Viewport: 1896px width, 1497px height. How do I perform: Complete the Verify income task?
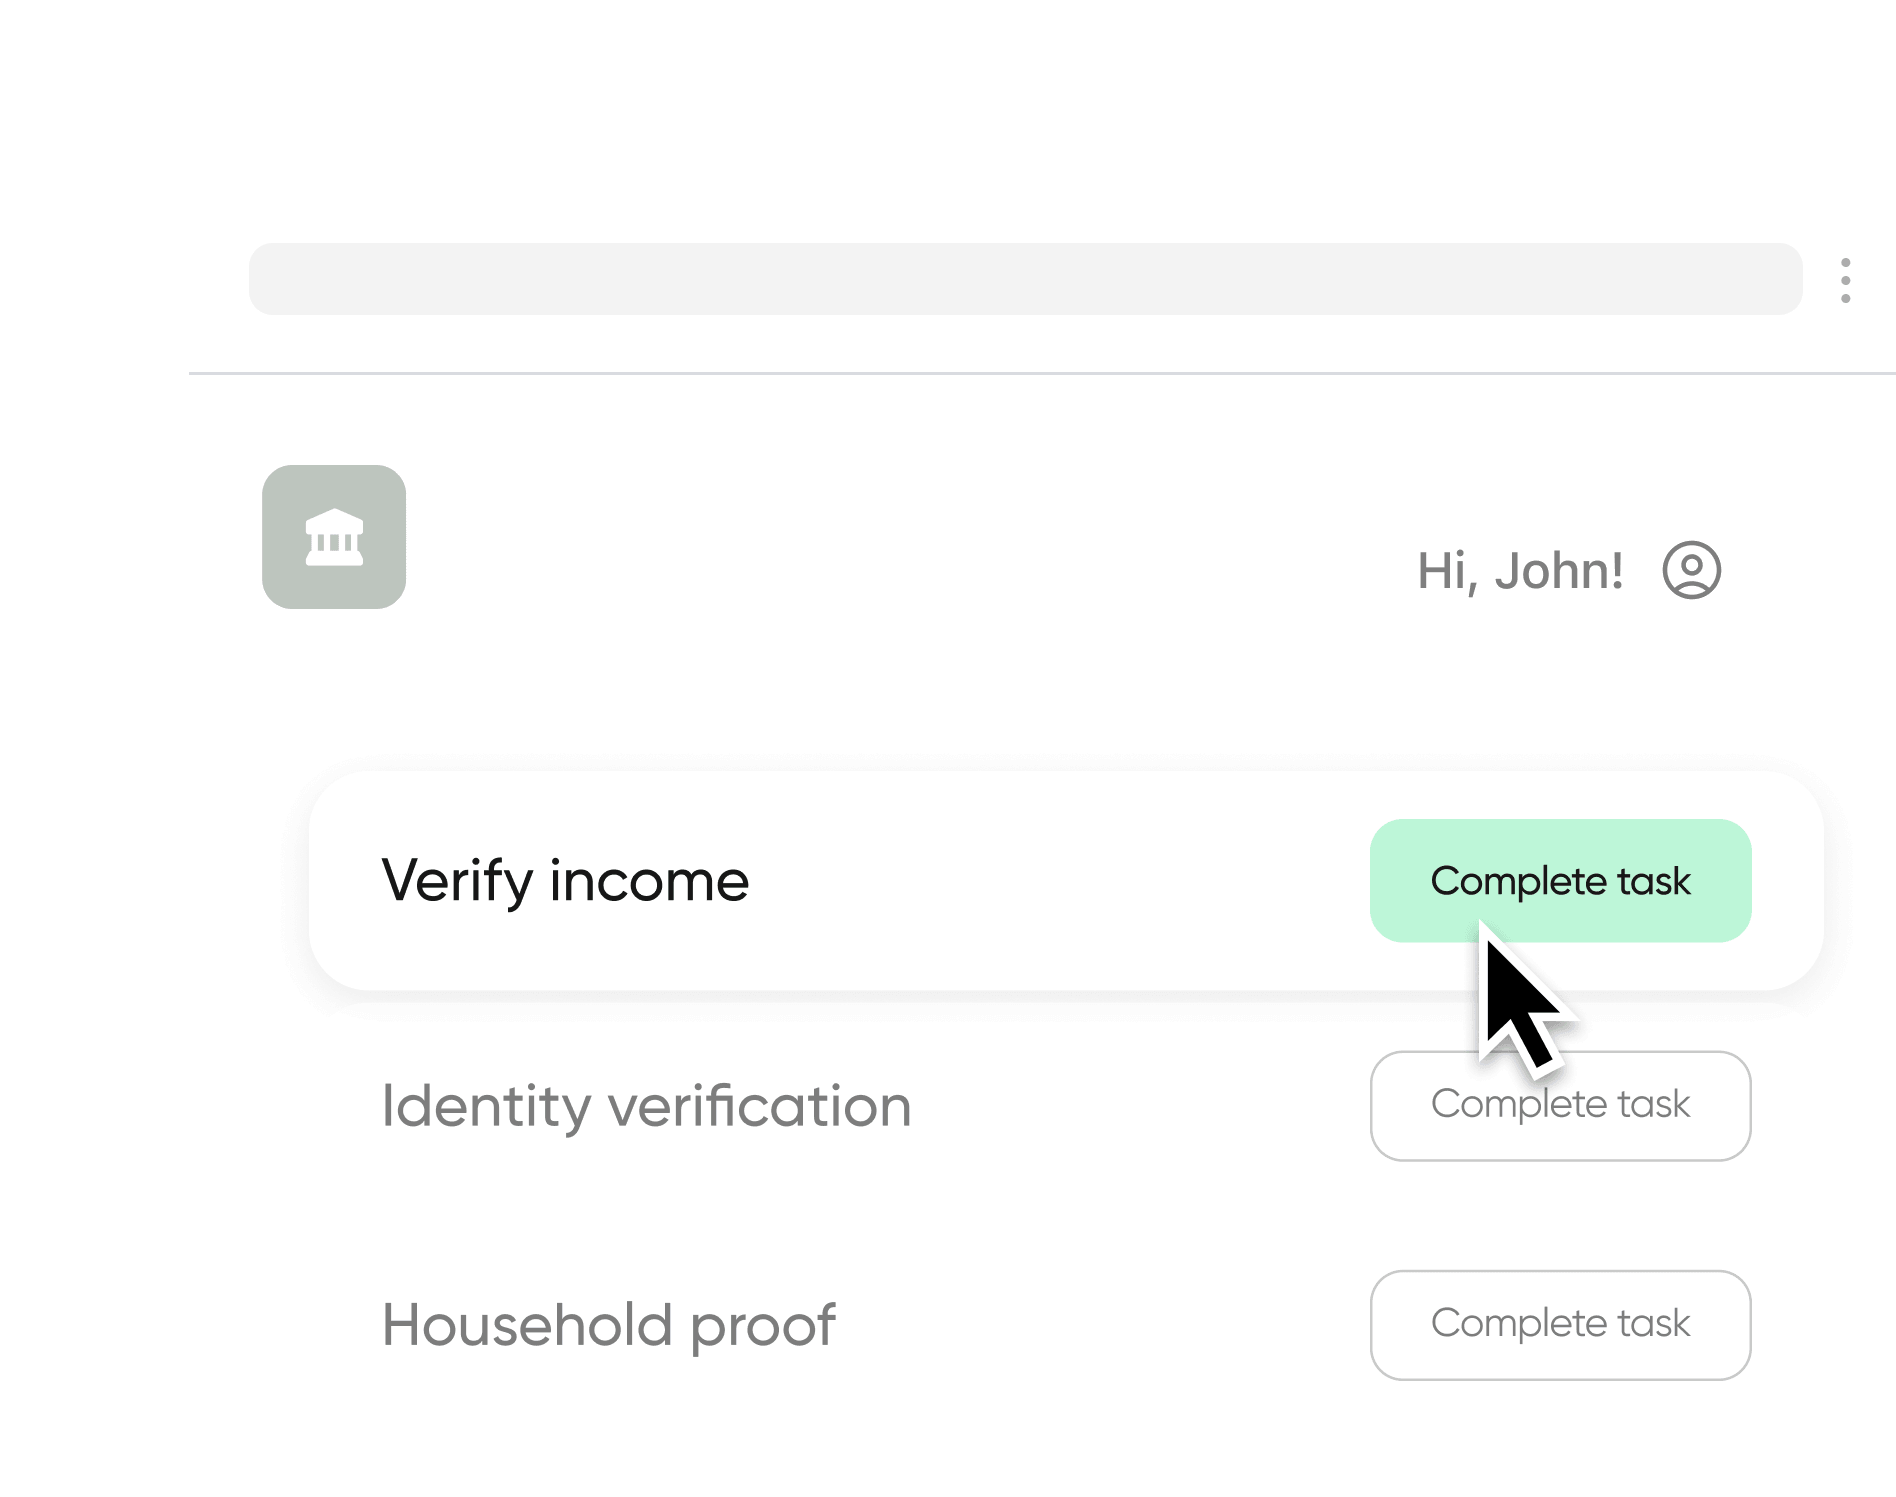click(x=1560, y=881)
